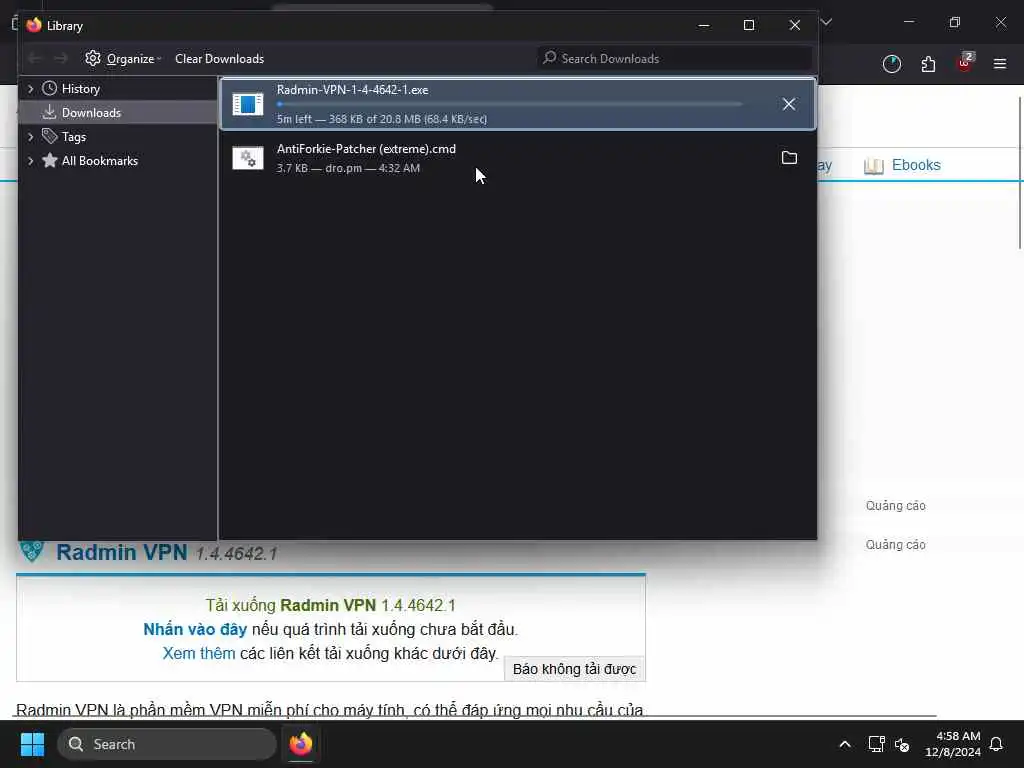
Task: Click the Radmin-VPN exe file icon
Action: tap(248, 104)
